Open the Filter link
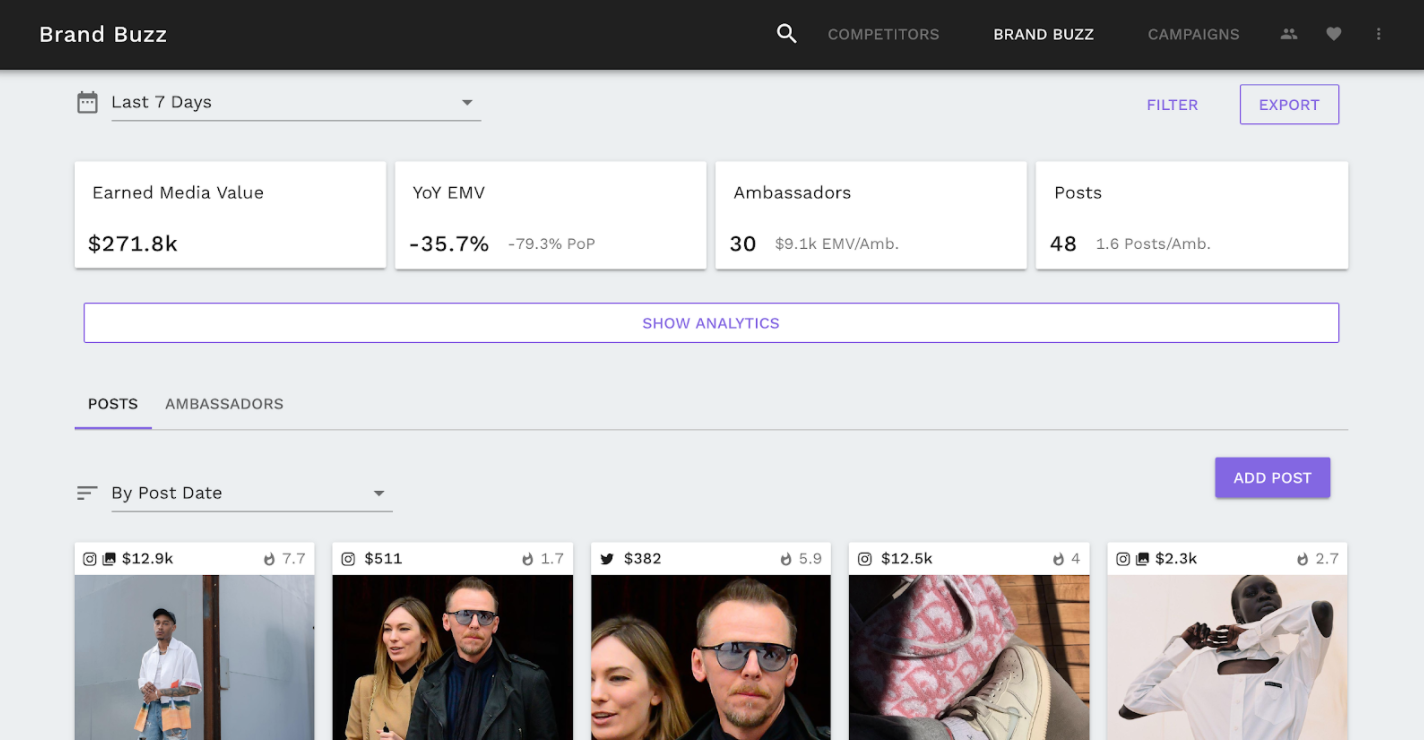This screenshot has height=740, width=1424. (x=1172, y=104)
